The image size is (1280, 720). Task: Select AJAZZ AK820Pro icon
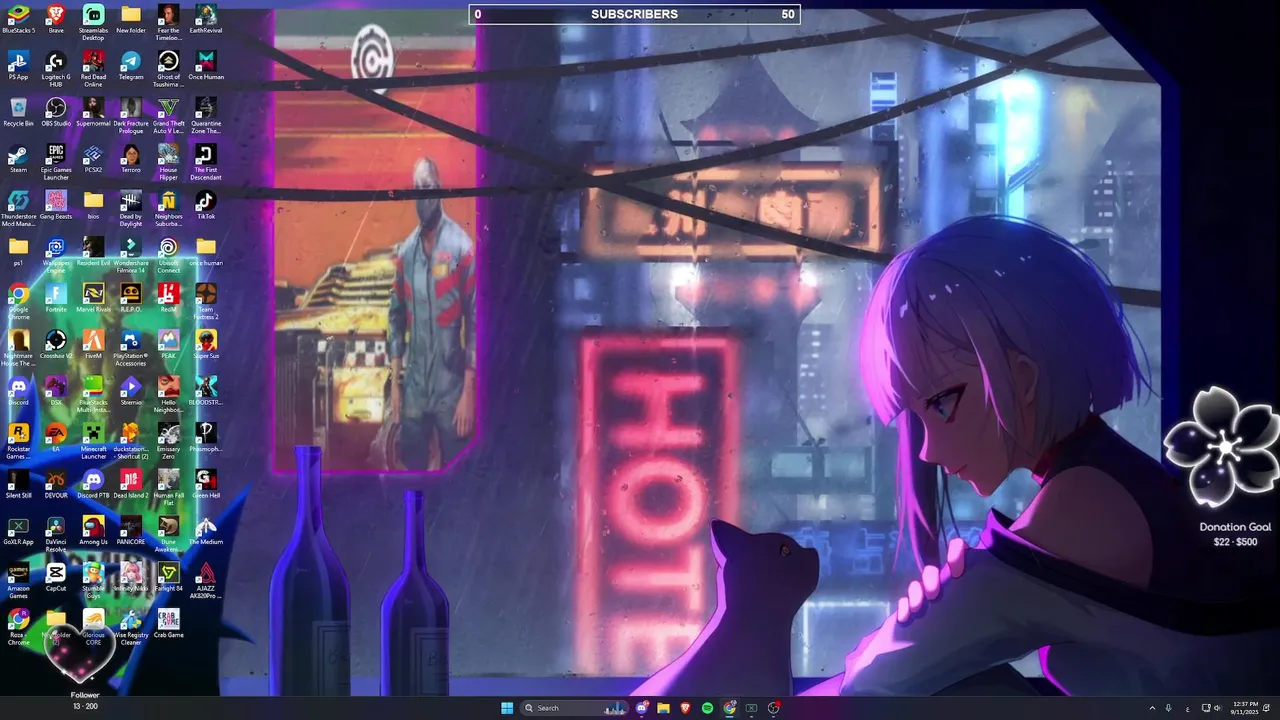click(x=206, y=572)
